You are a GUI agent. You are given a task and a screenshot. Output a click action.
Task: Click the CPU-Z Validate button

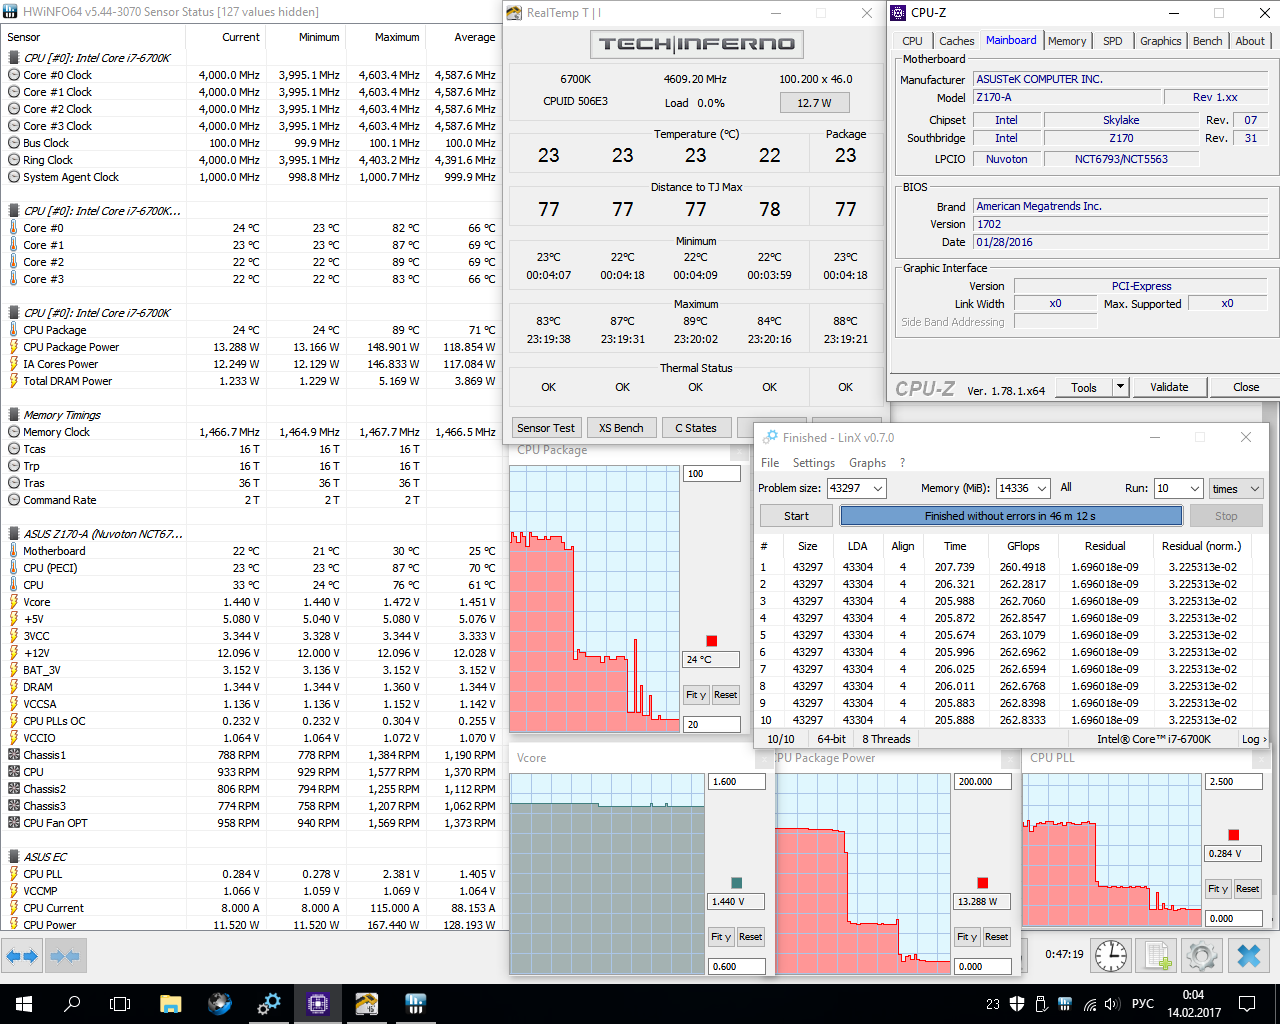[x=1169, y=387]
